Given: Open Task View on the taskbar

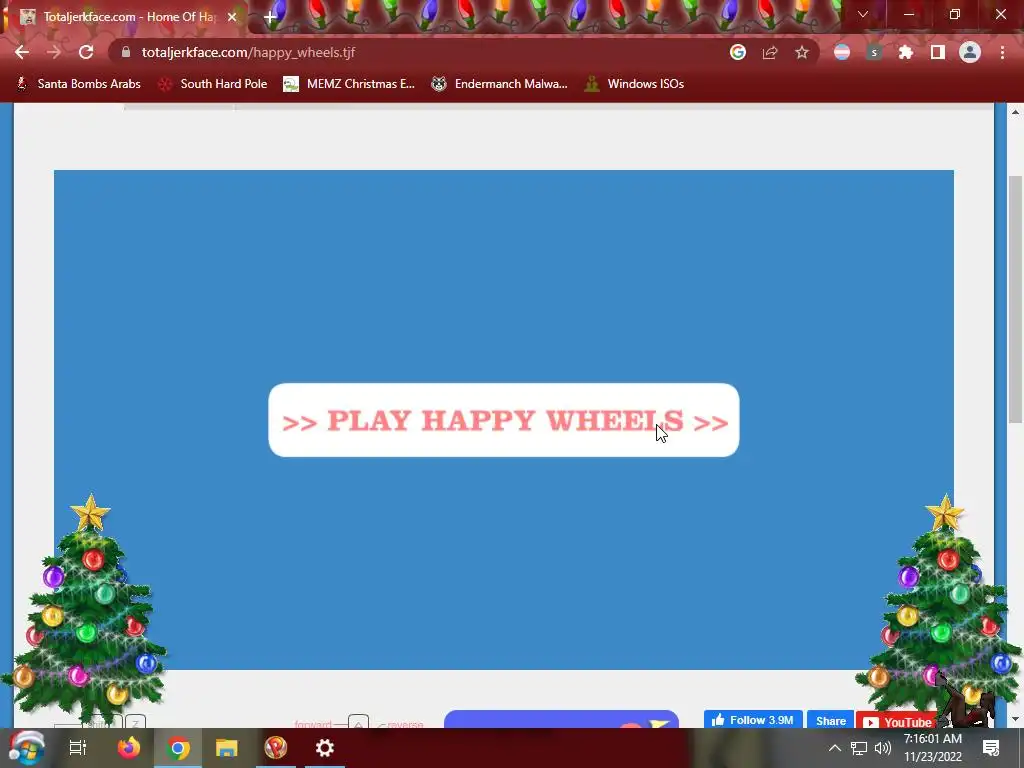Looking at the screenshot, I should pos(78,748).
